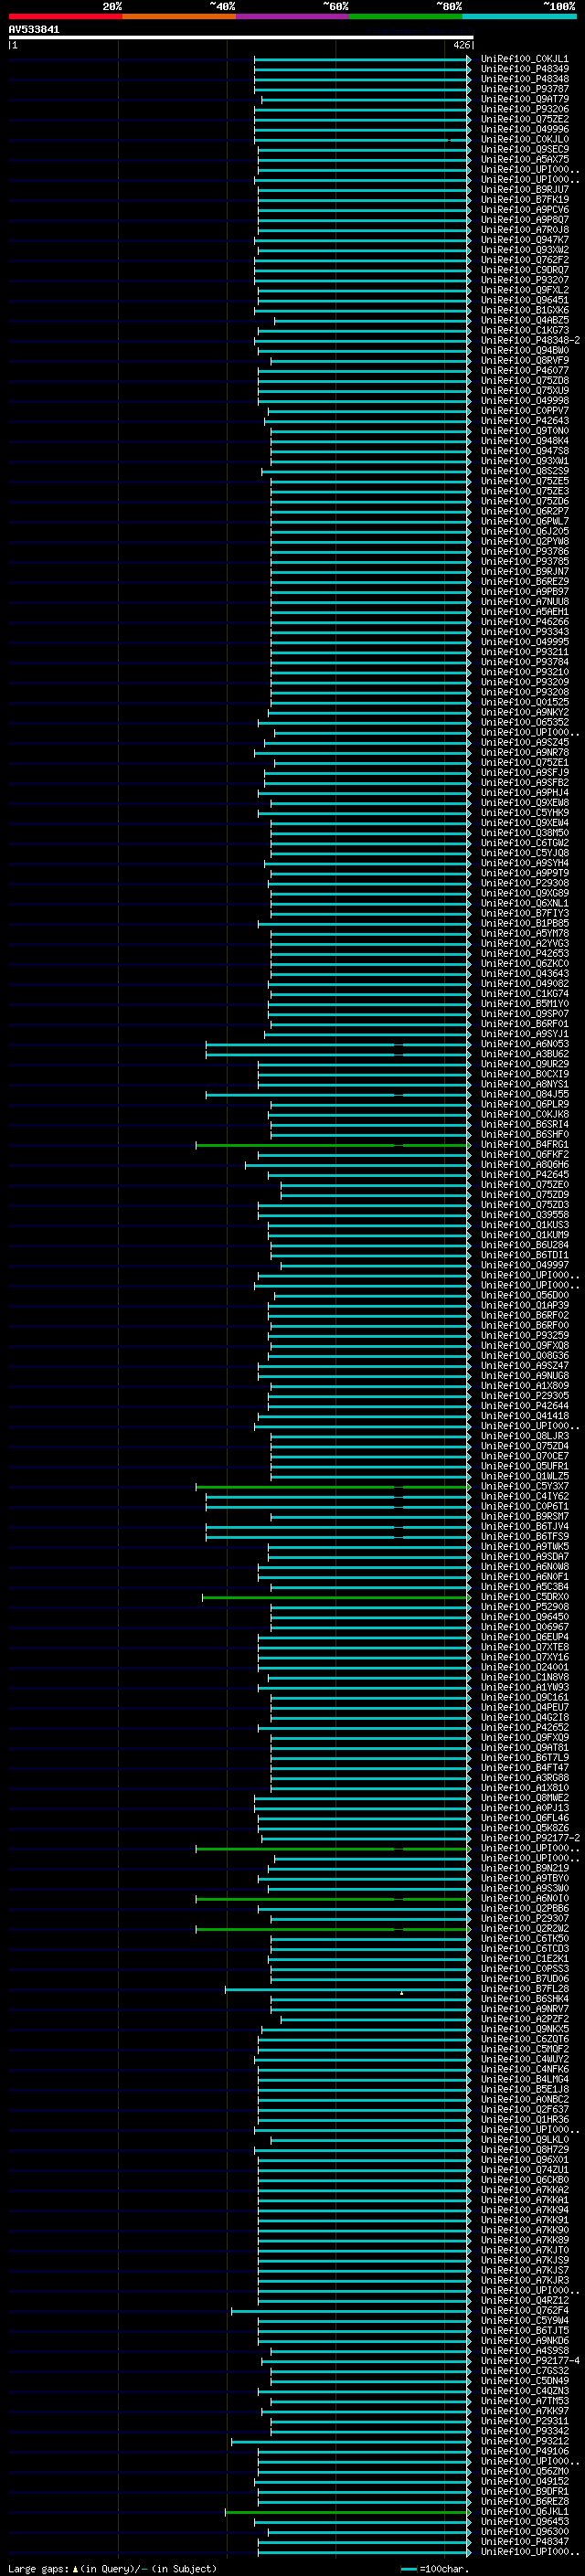
Task: Select UniRef100_P29308 label
Action: [524, 883]
